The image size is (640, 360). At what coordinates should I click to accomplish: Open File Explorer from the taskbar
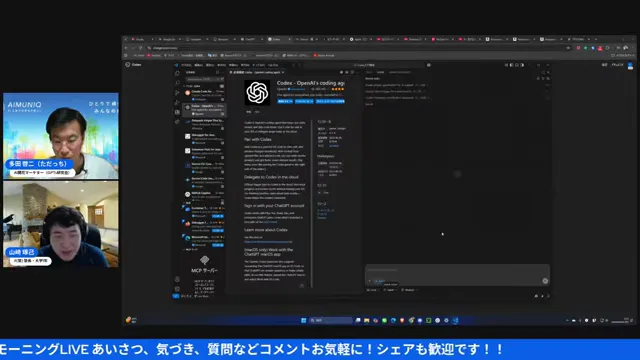point(367,320)
